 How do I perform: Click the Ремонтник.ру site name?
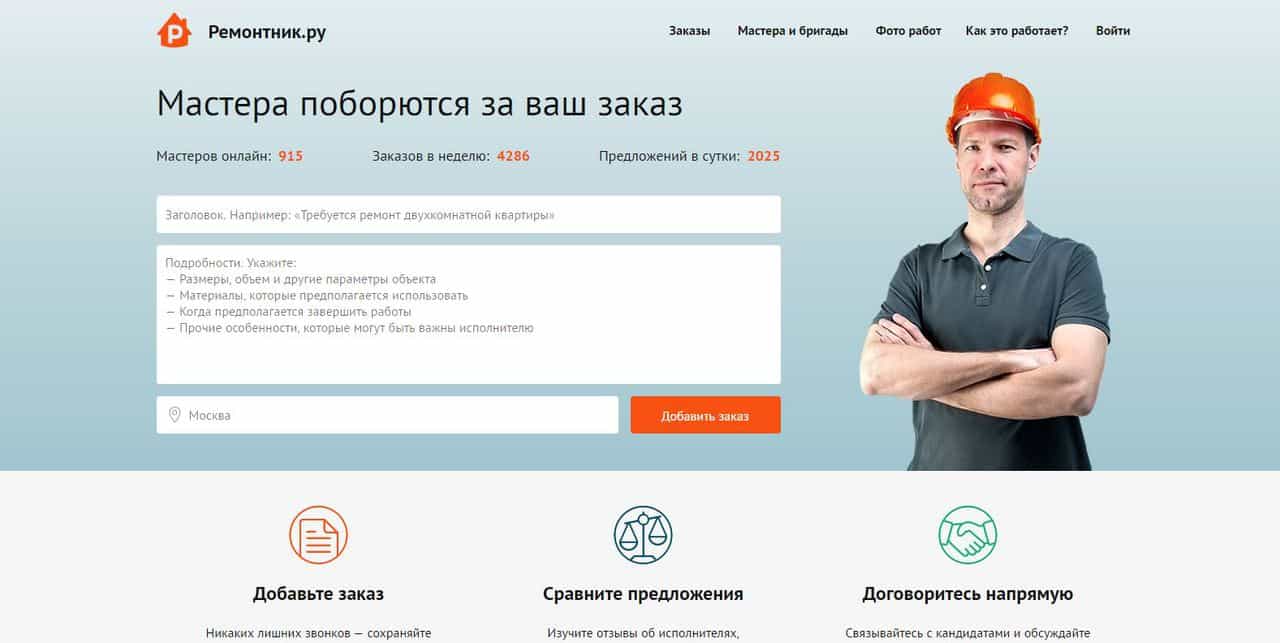coord(267,32)
